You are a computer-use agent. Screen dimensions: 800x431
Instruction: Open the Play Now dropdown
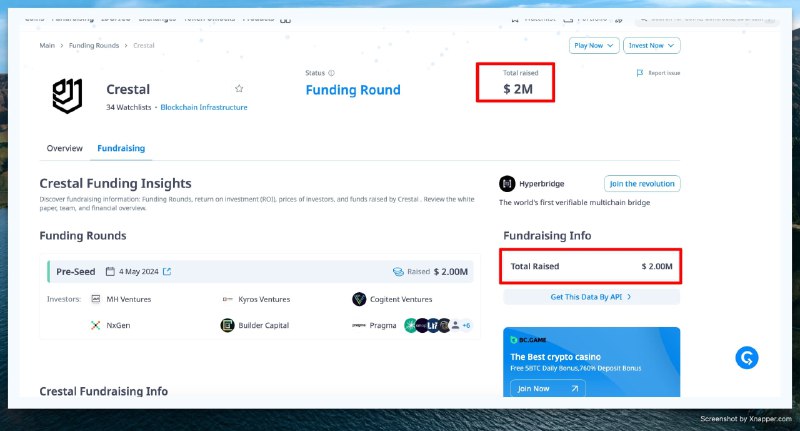click(594, 45)
